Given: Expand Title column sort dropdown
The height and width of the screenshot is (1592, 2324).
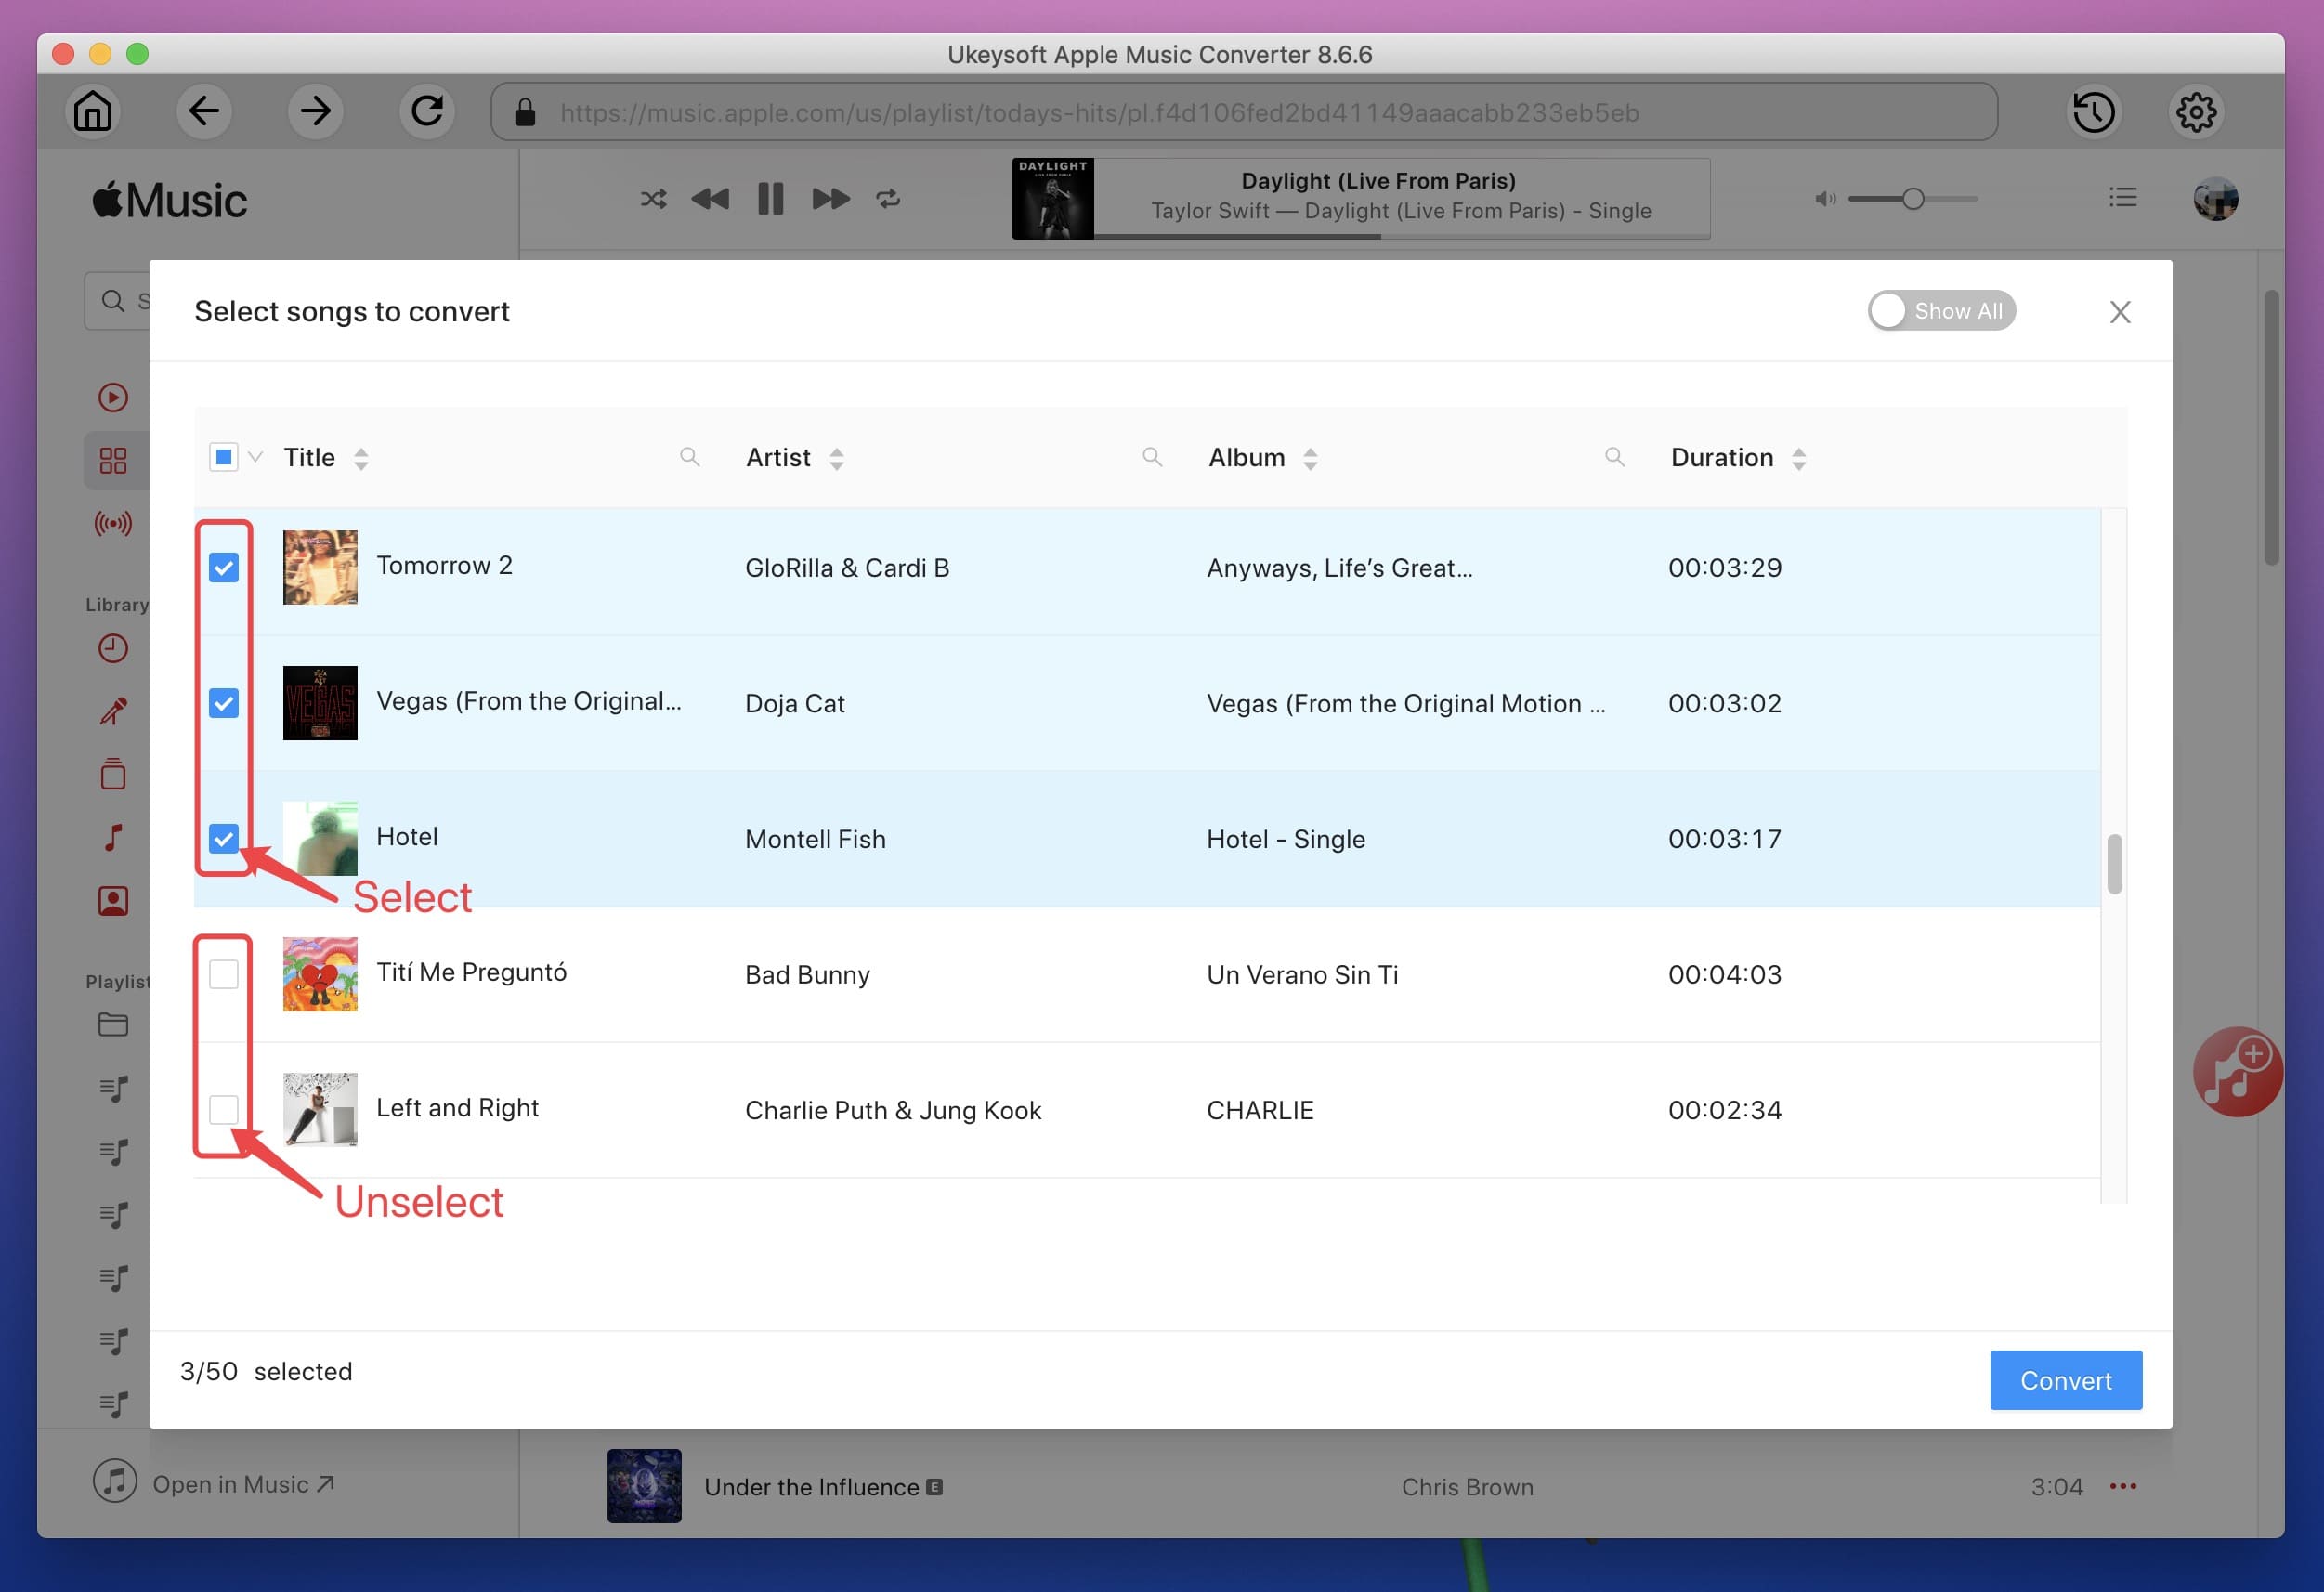Looking at the screenshot, I should [x=362, y=457].
